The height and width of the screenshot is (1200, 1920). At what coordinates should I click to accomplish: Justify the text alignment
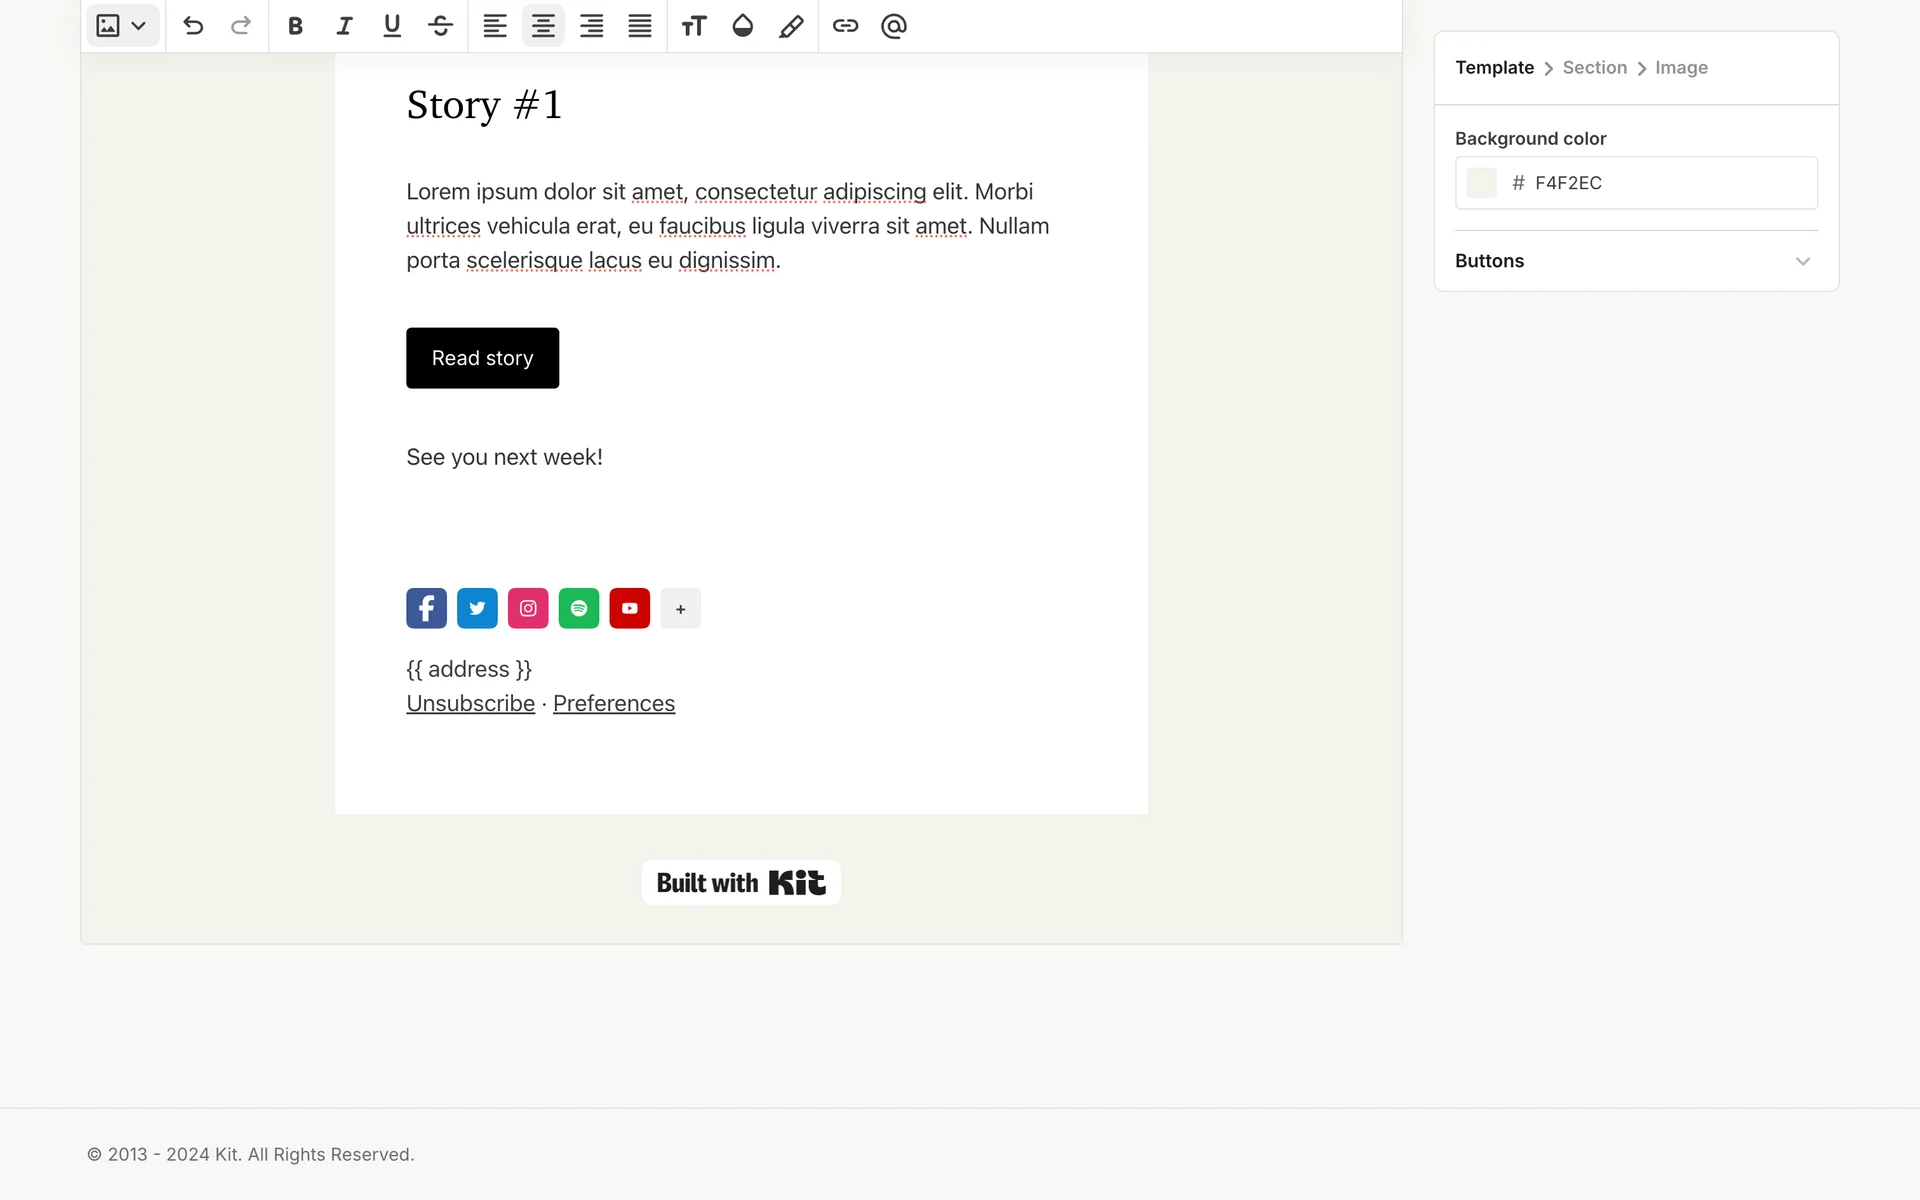tap(640, 26)
